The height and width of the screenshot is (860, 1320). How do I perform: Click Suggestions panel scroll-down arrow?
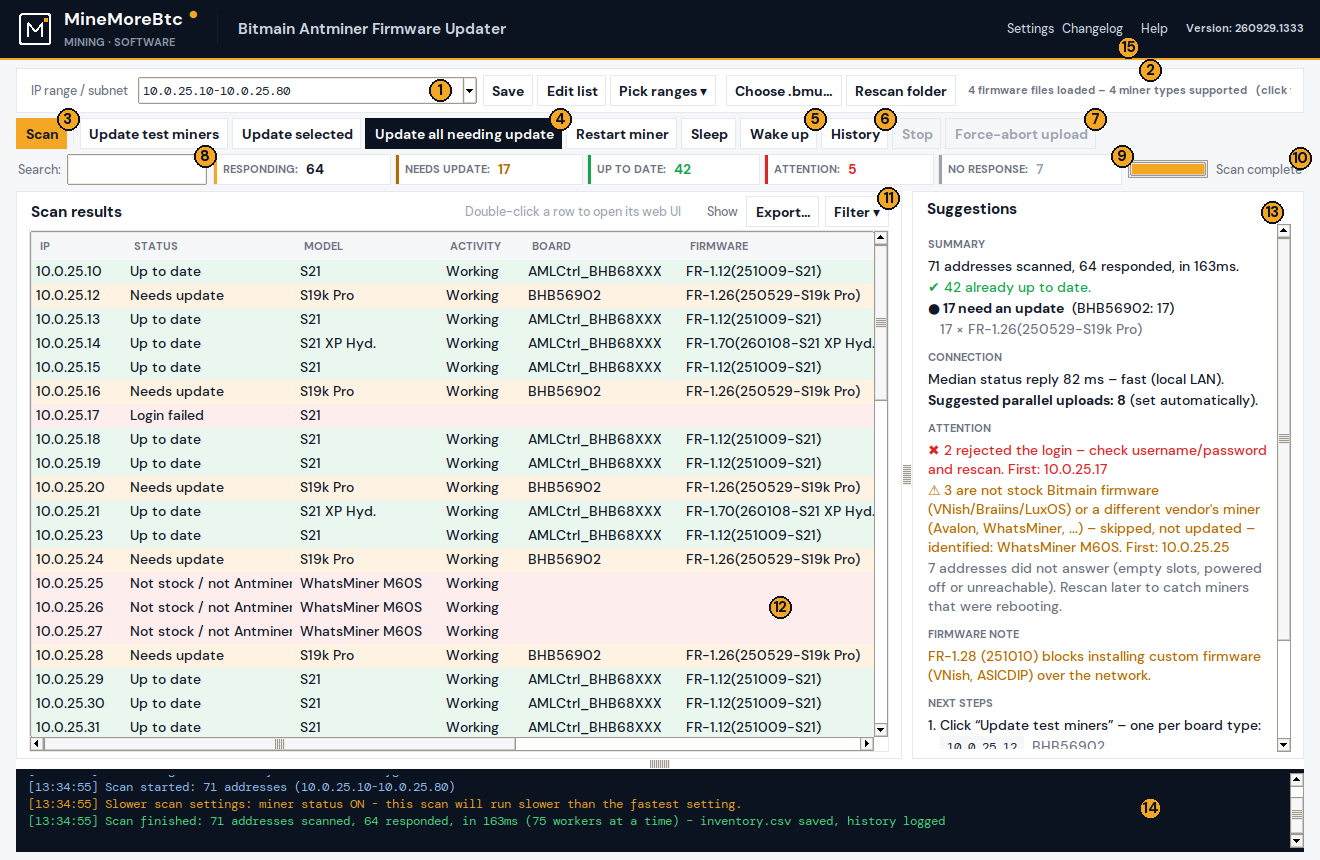click(1284, 745)
